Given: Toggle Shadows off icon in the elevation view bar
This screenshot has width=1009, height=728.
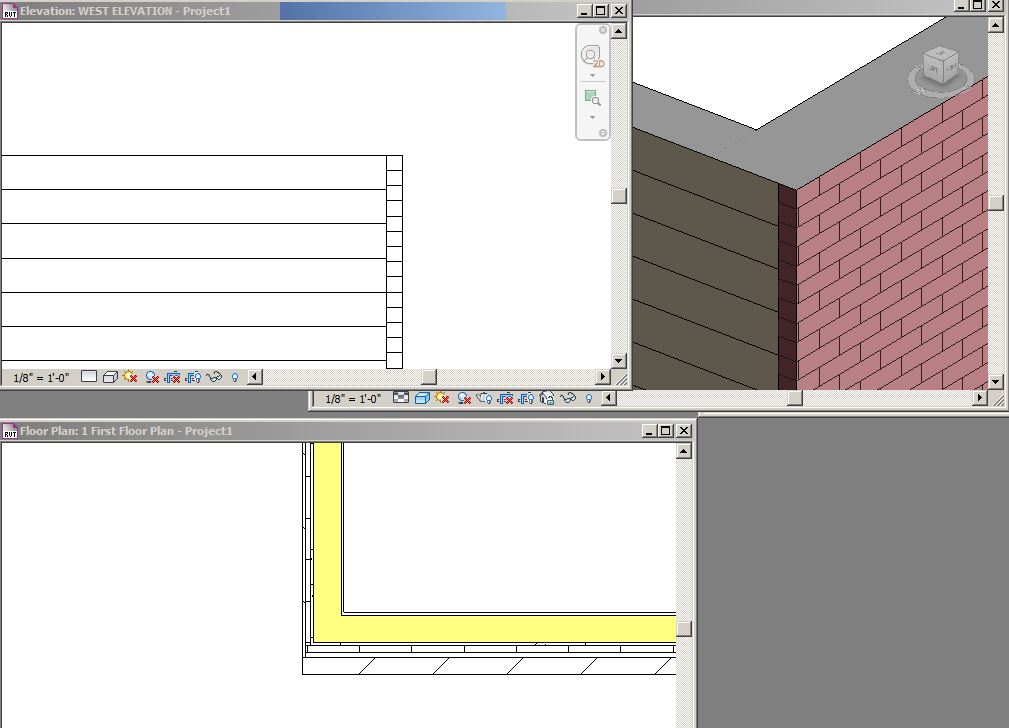Looking at the screenshot, I should [152, 377].
